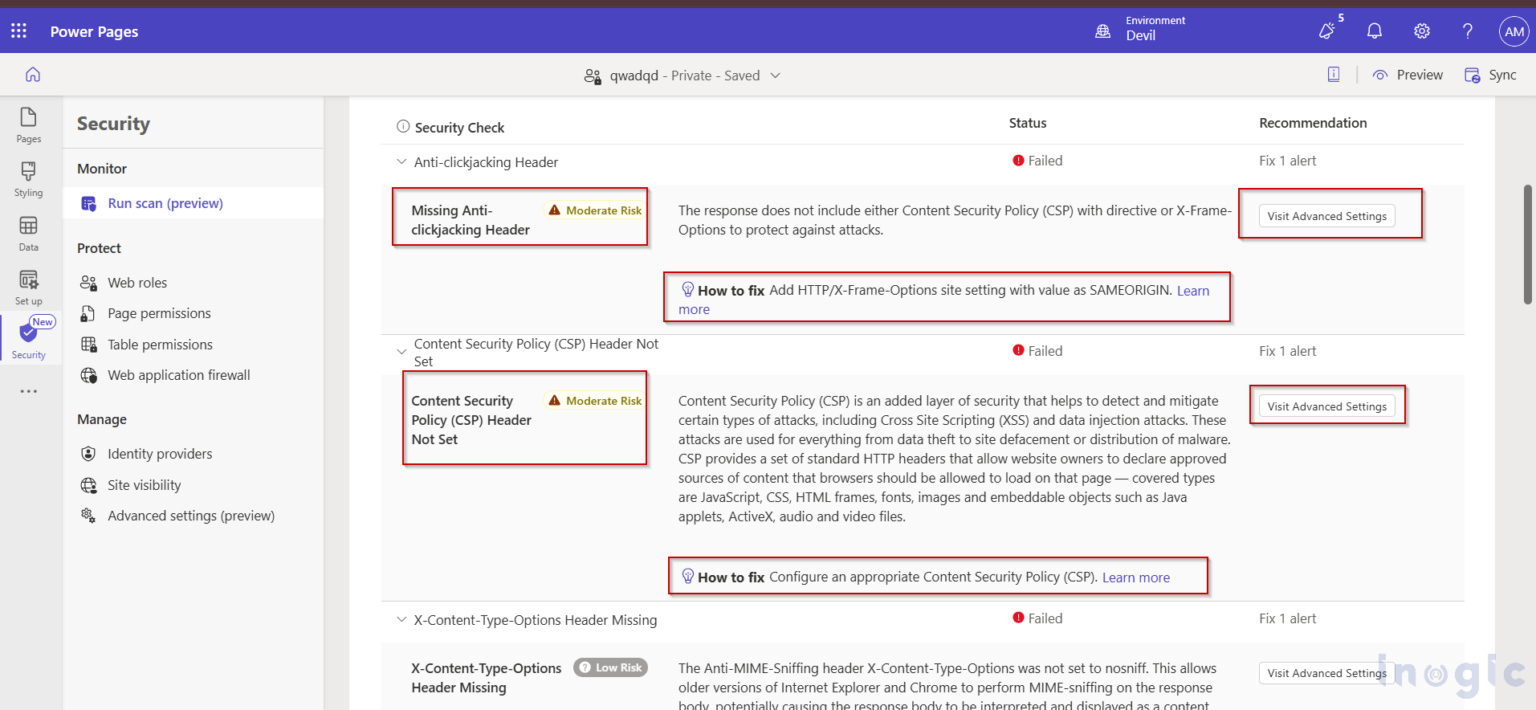Open the Styling workspace icon
This screenshot has width=1536, height=710.
click(x=28, y=171)
